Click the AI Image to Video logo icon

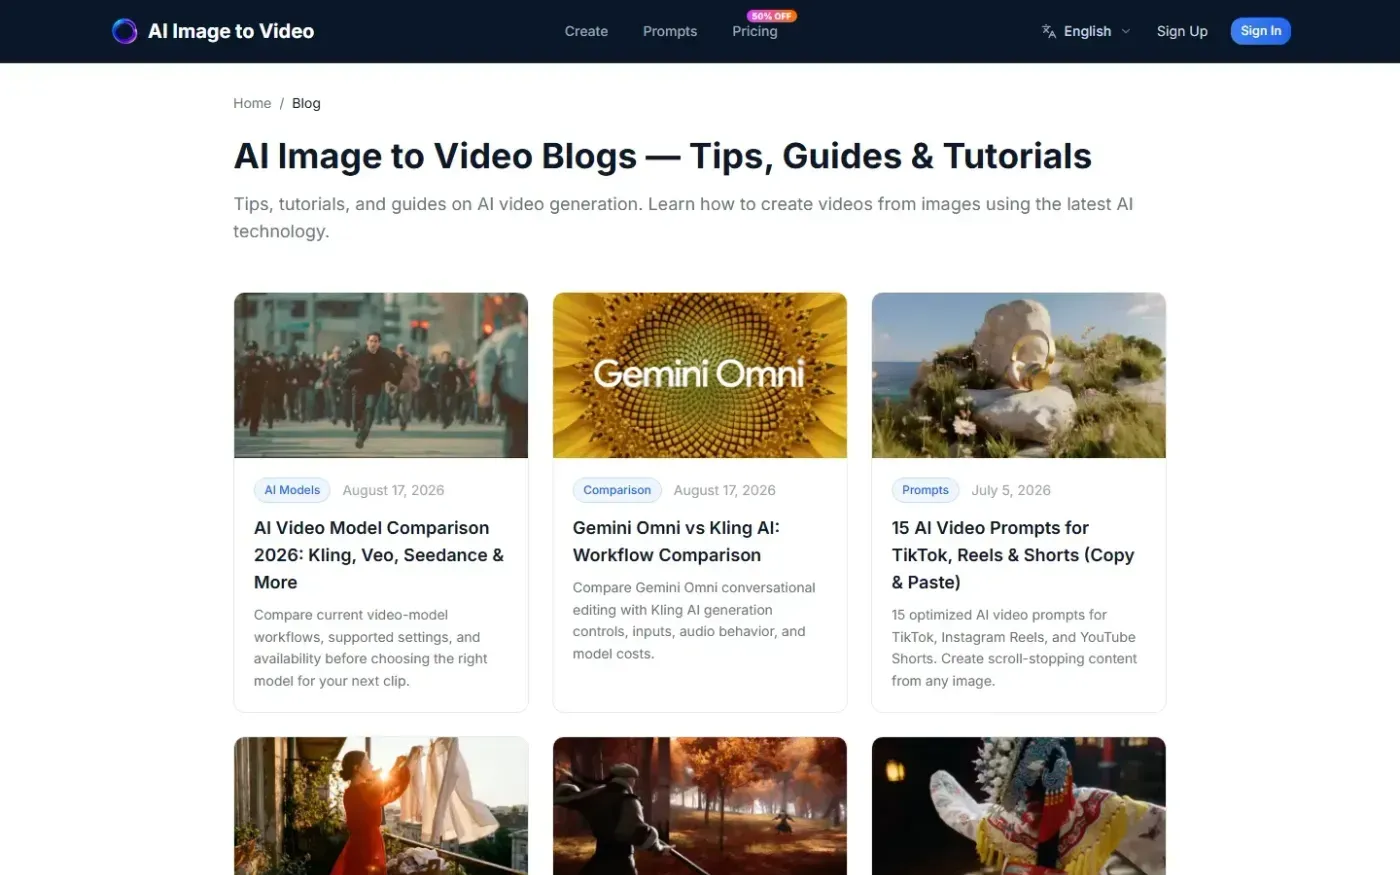[x=124, y=31]
